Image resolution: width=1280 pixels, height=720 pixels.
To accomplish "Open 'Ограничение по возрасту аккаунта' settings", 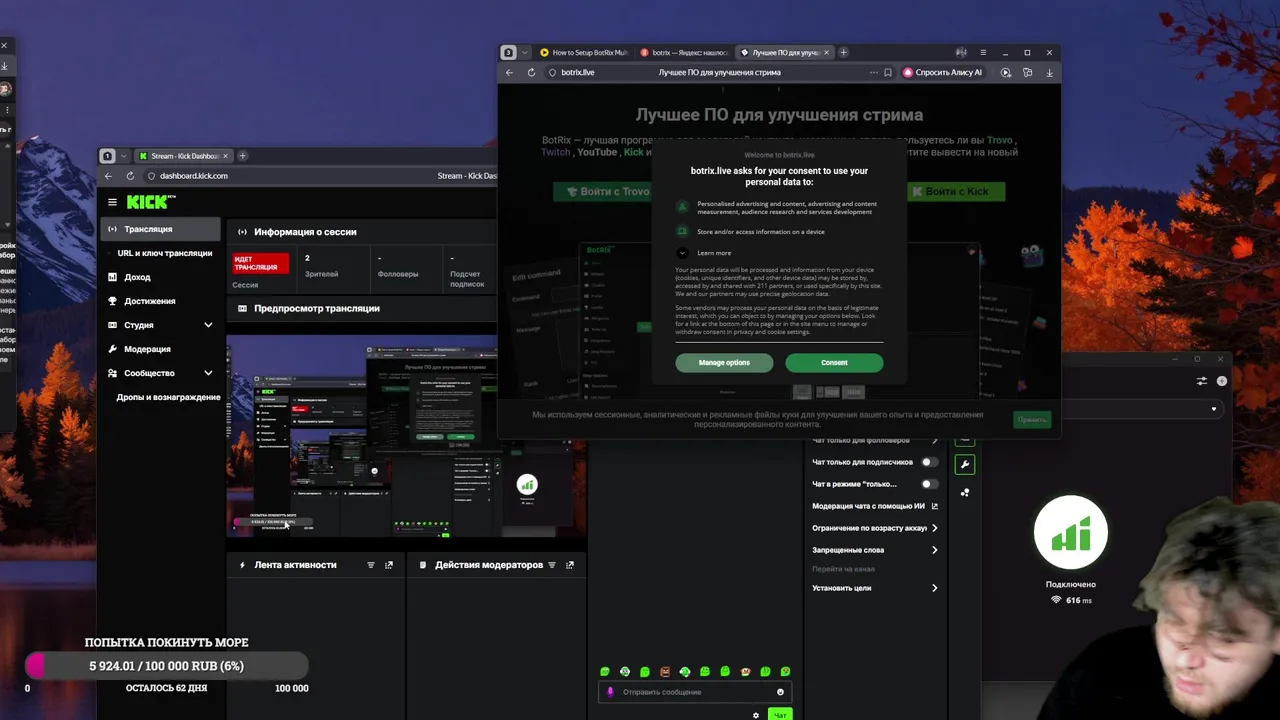I will (x=875, y=528).
